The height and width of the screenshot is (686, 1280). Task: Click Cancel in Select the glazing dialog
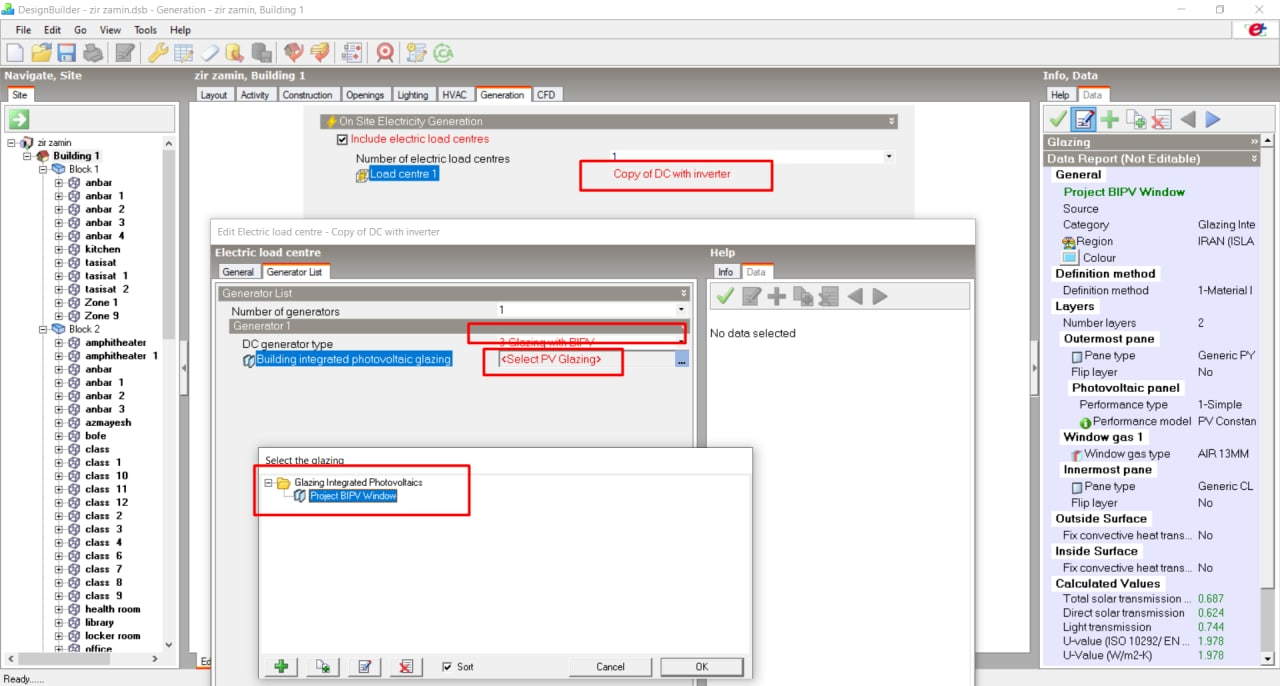(610, 667)
